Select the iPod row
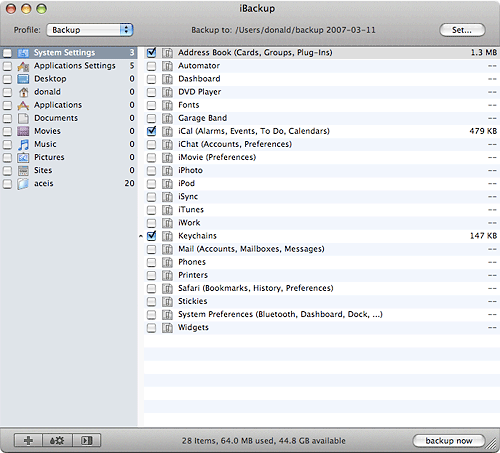 point(322,184)
